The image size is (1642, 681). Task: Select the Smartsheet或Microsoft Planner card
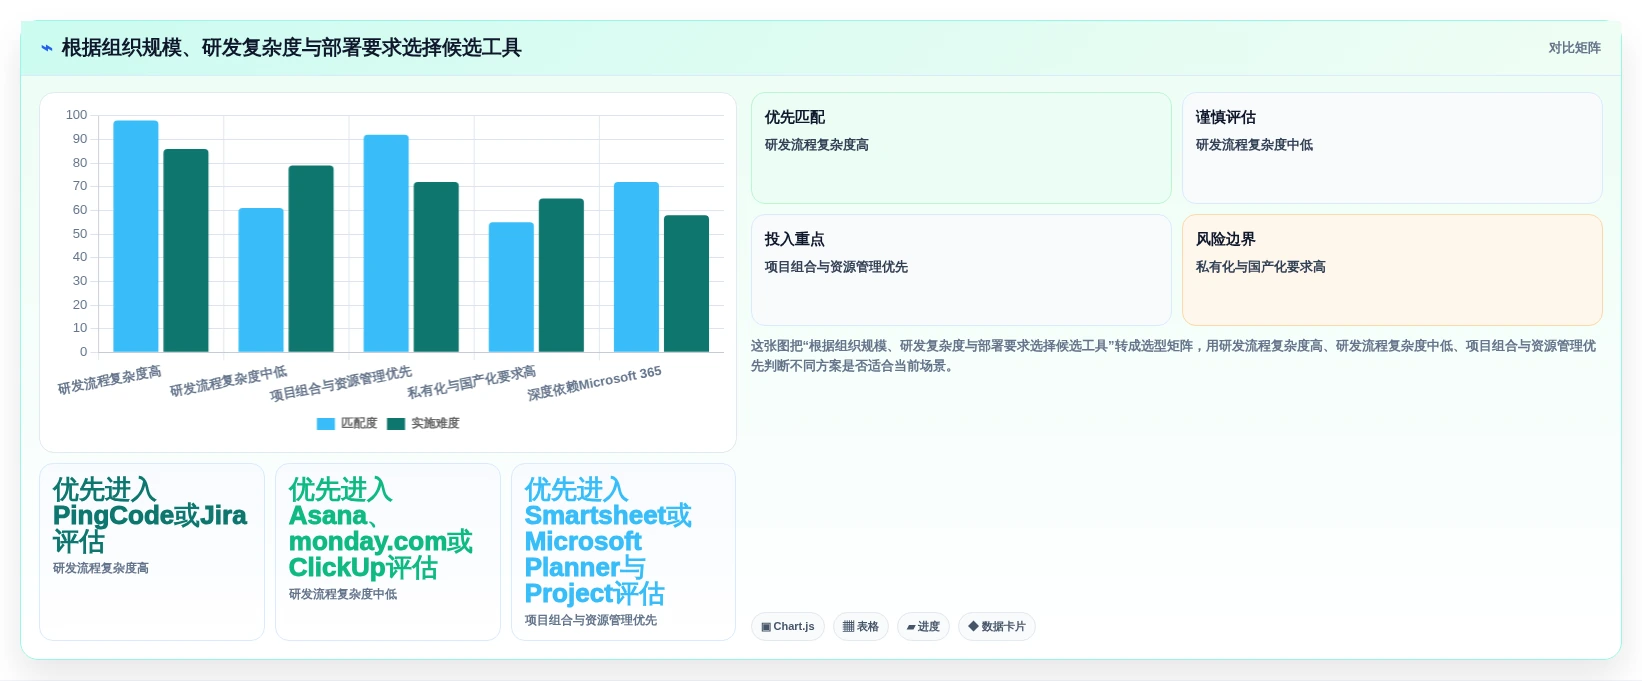(624, 552)
